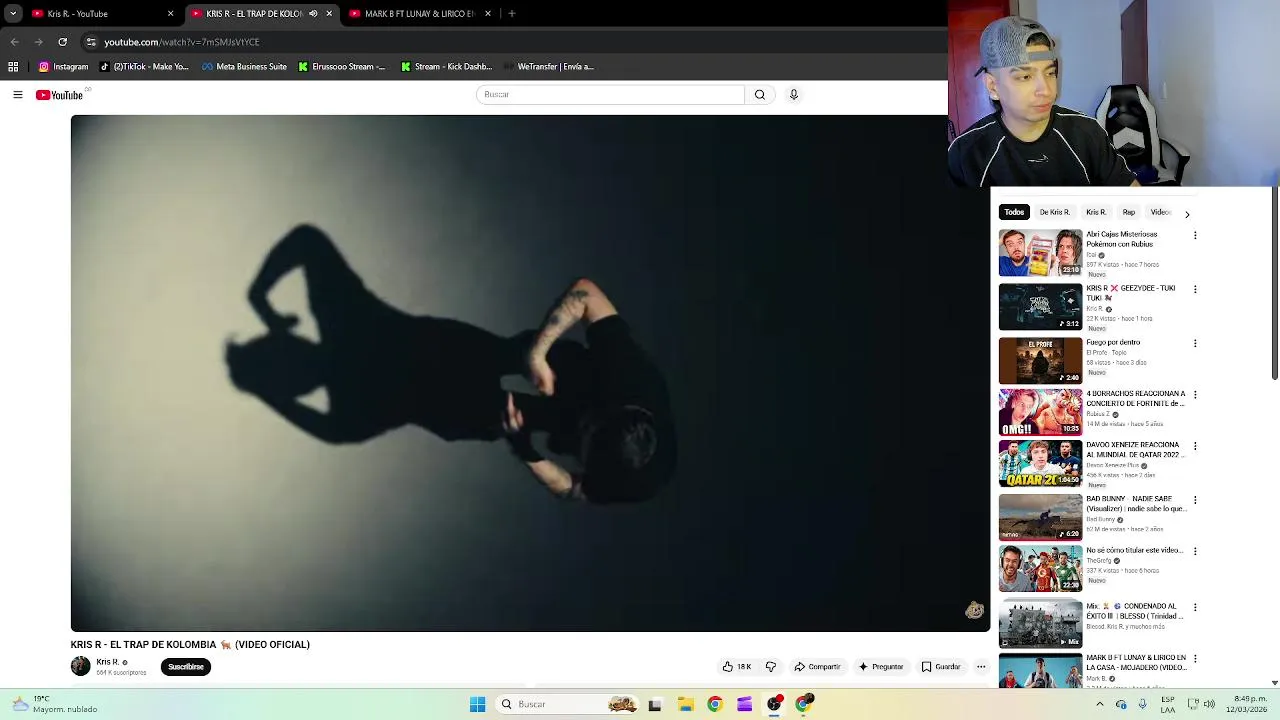Select the Kris R. filter chip
This screenshot has width=1280, height=720.
coord(1096,212)
